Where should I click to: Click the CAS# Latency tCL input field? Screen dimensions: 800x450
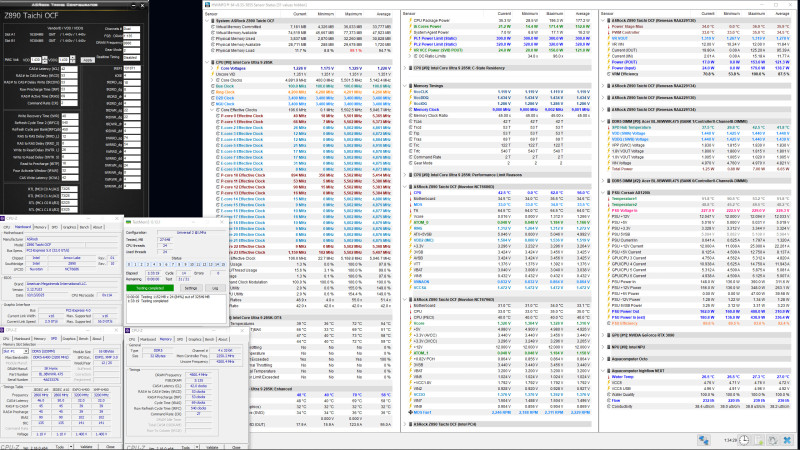(x=69, y=69)
